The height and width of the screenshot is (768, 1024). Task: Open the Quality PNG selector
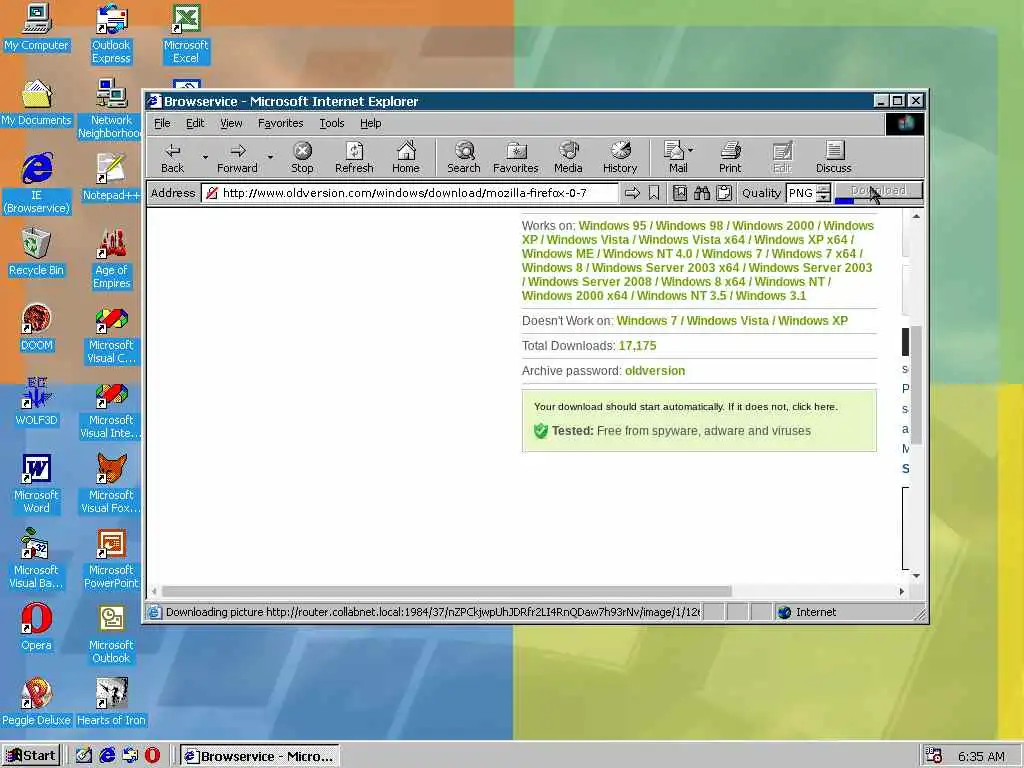click(x=808, y=193)
